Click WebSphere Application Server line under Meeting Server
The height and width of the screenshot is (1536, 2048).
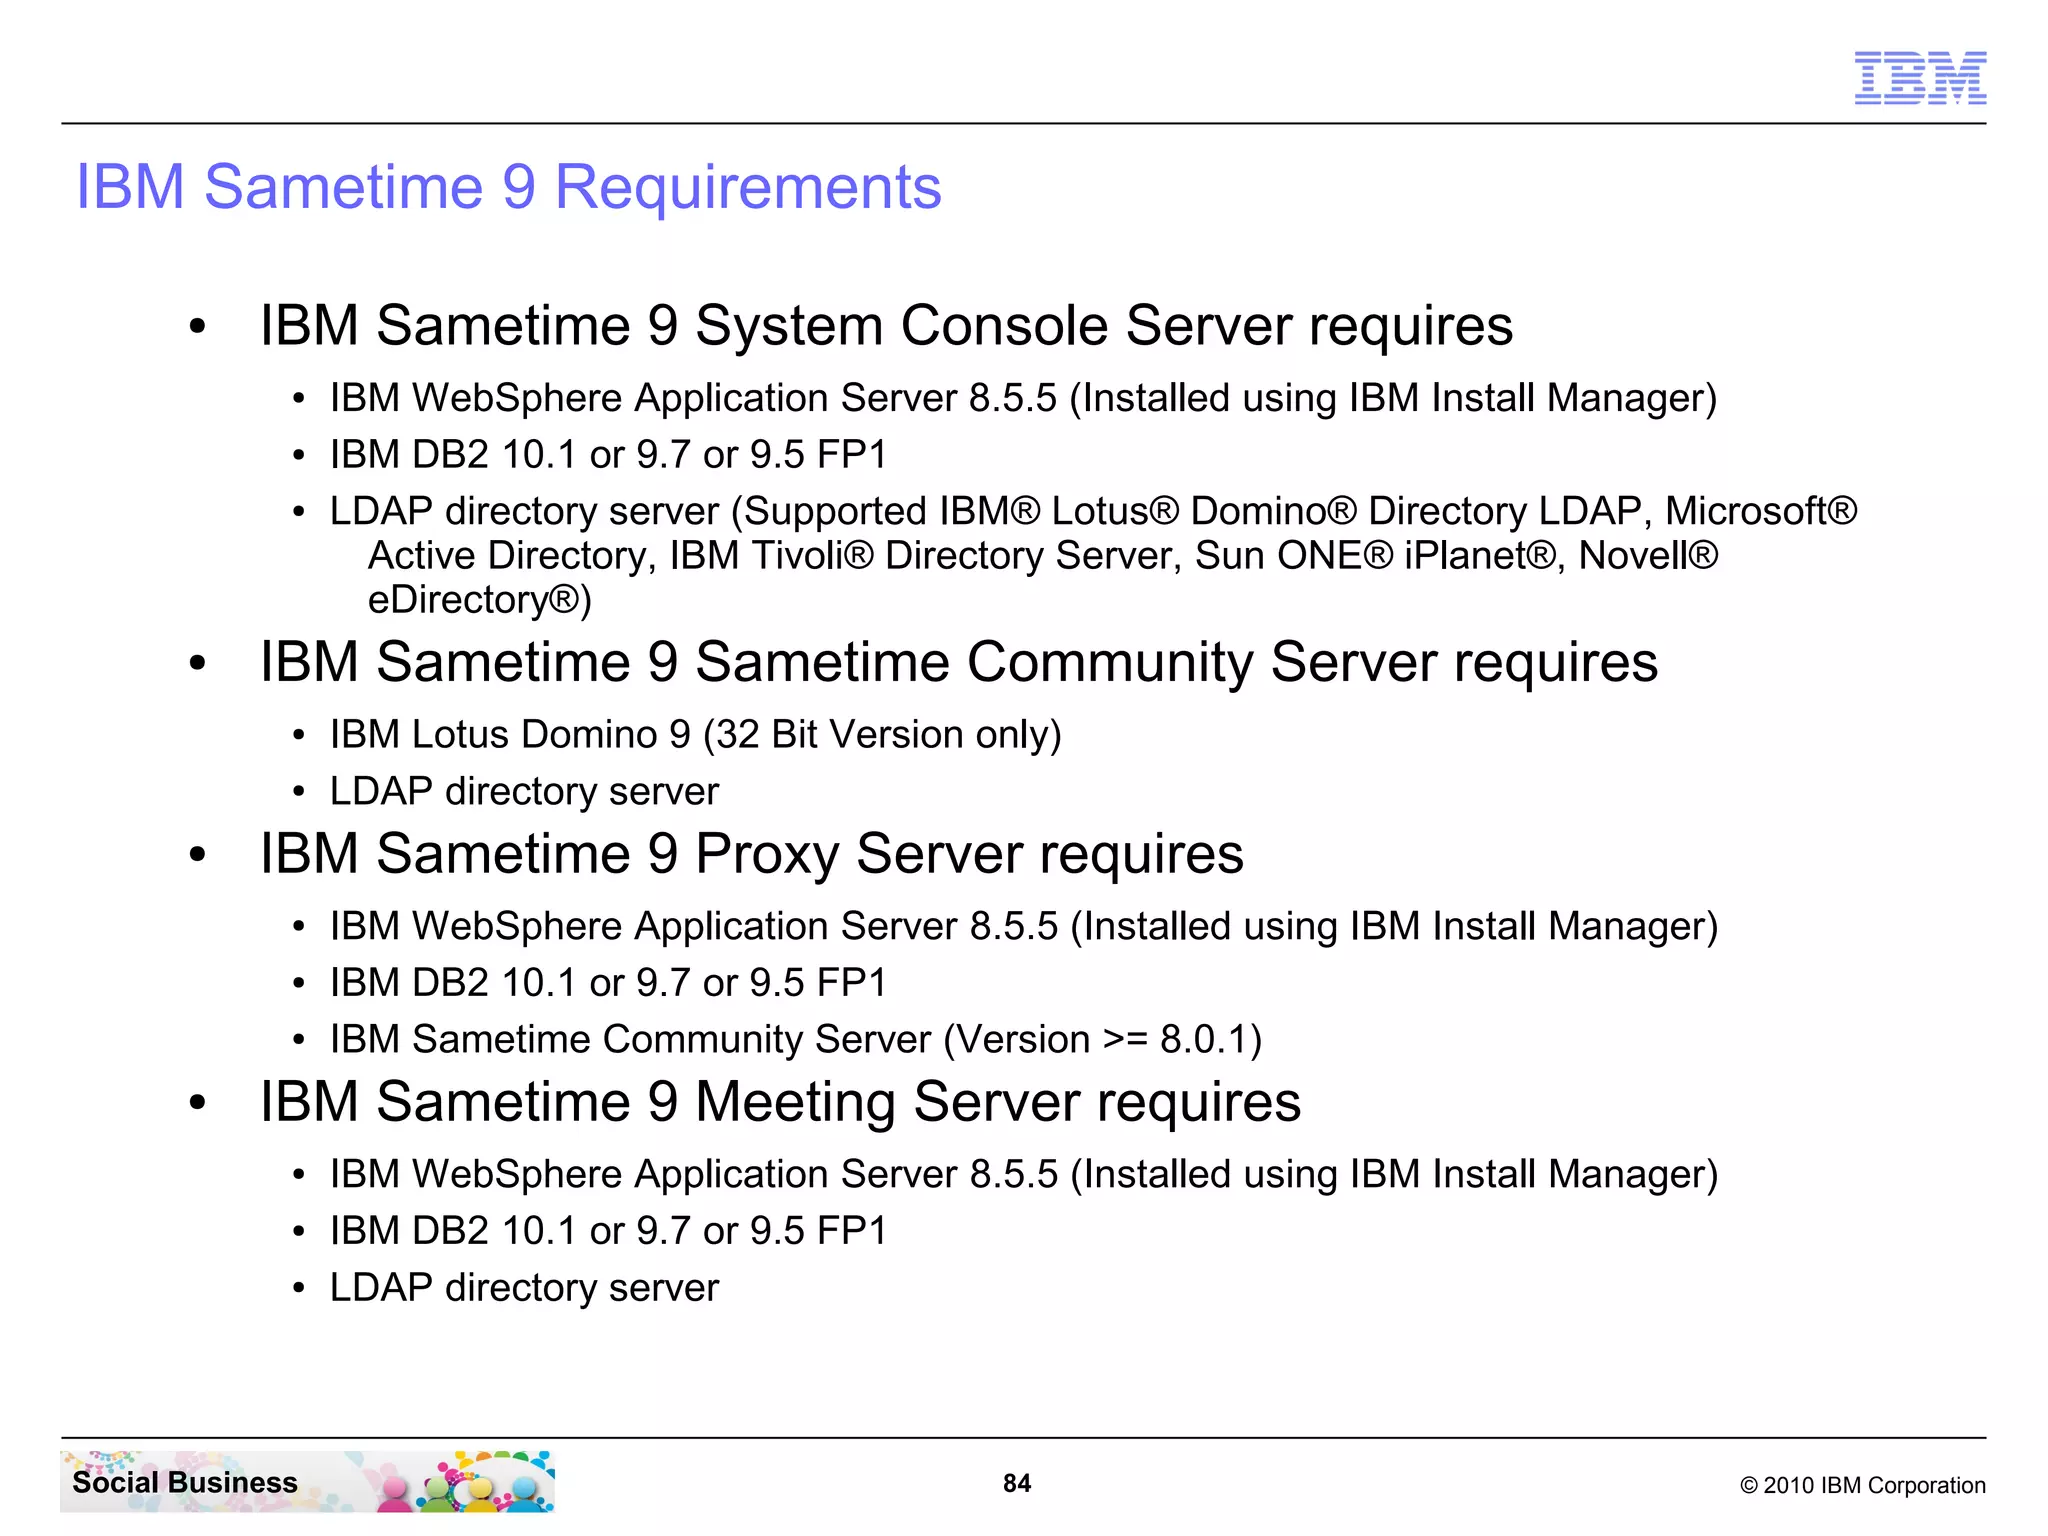1024,1174
